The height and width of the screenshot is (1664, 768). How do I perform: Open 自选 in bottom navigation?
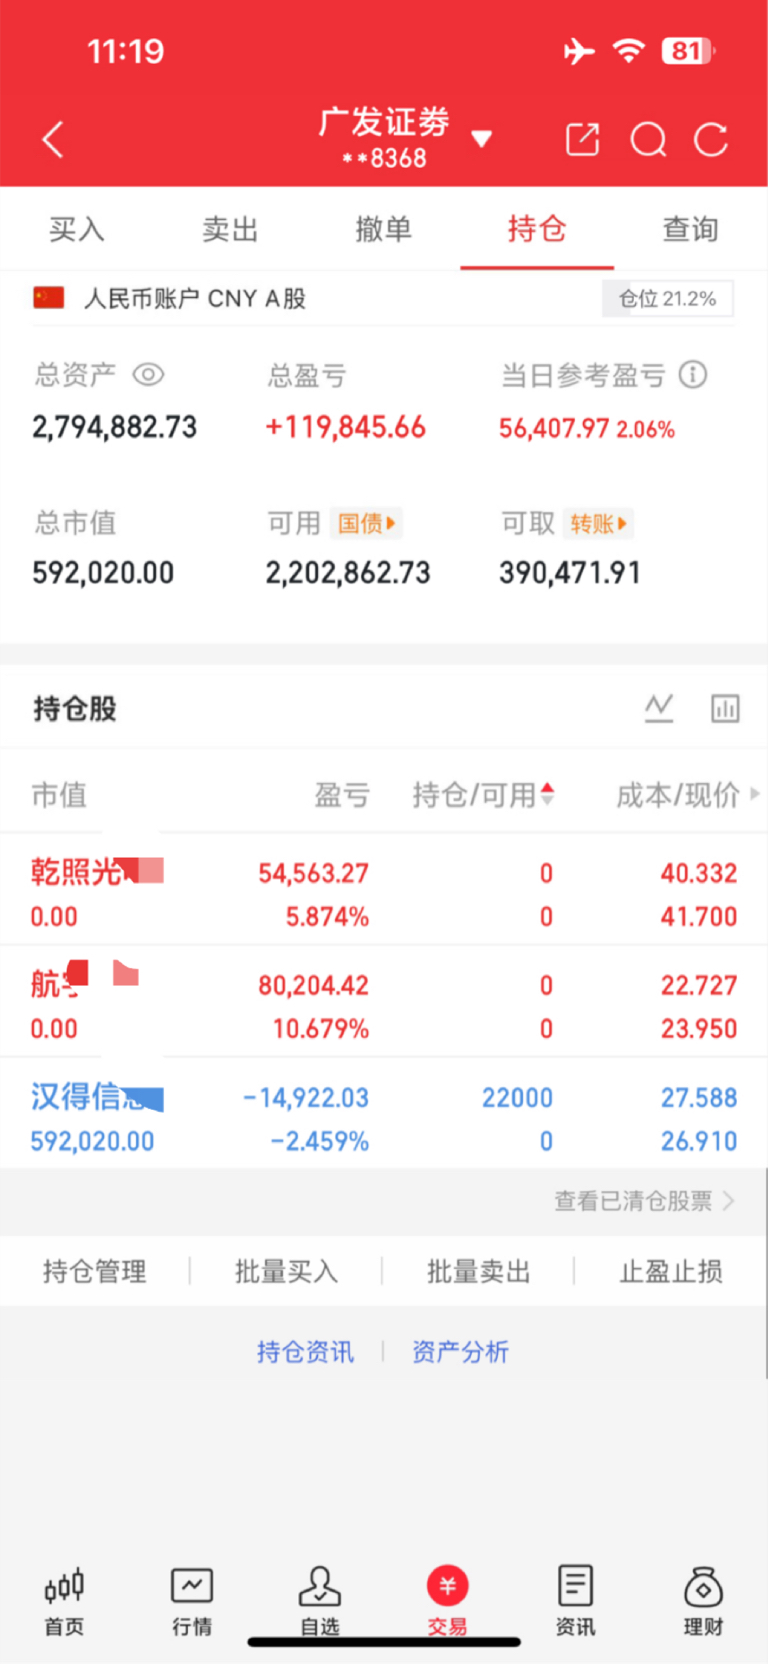tap(320, 1600)
